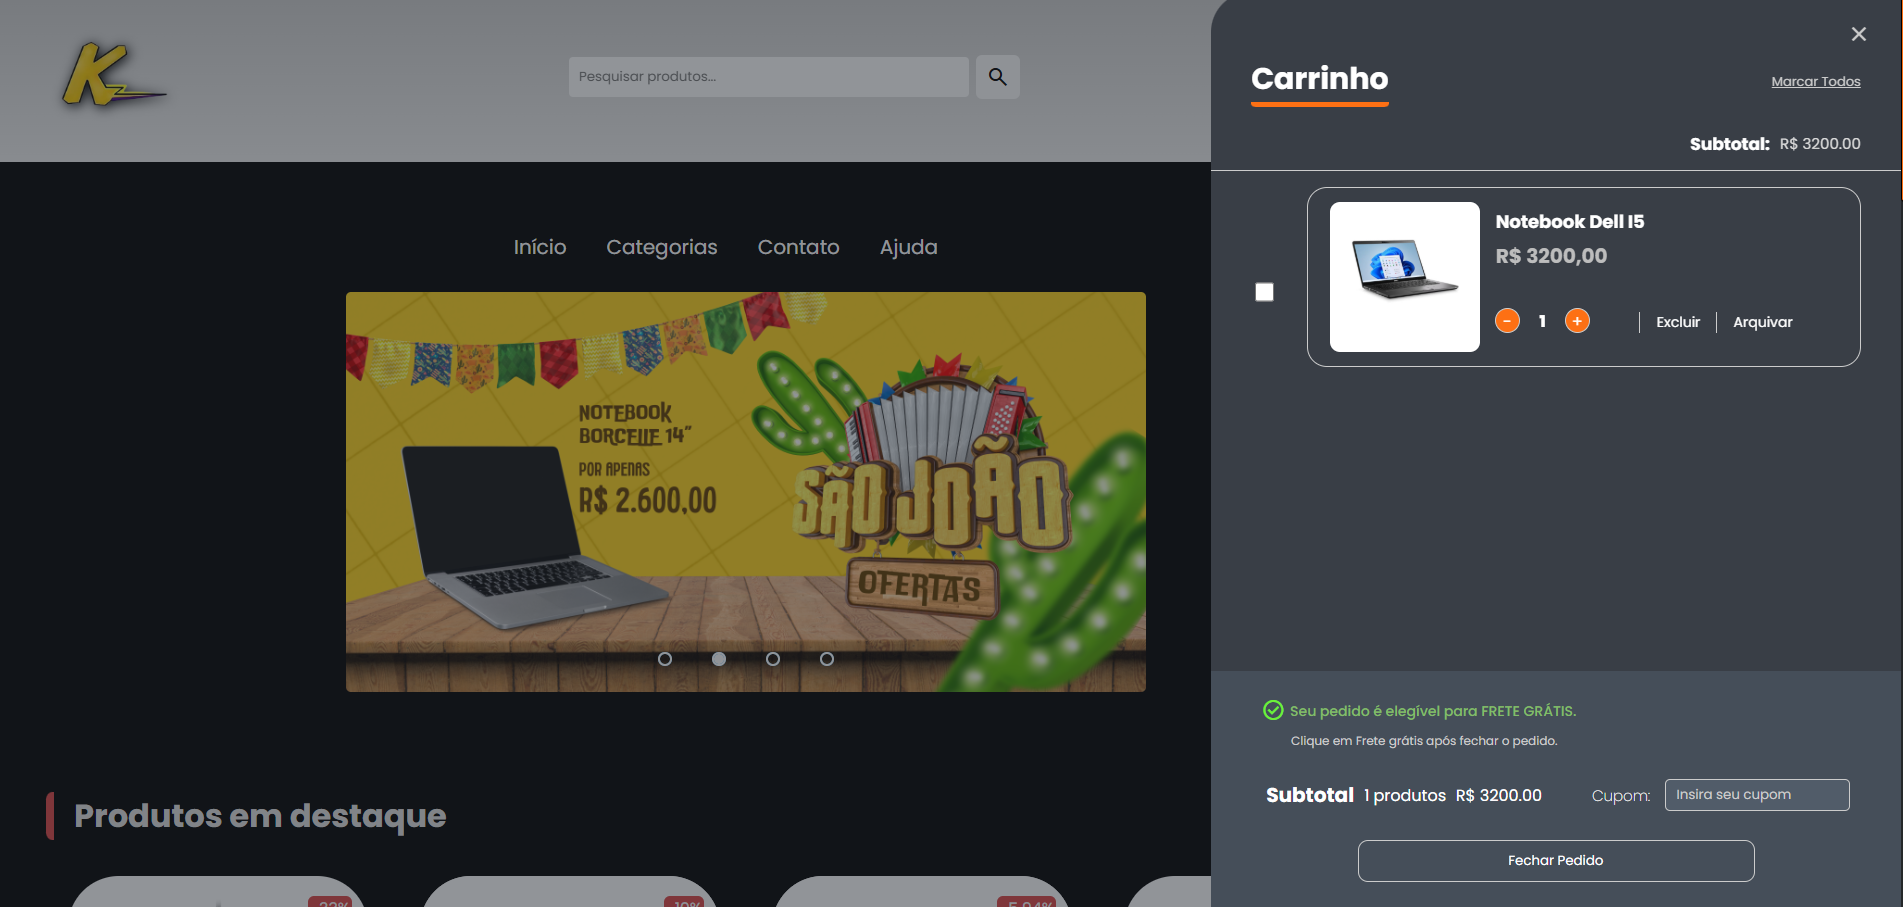This screenshot has width=1903, height=907.
Task: Click the green free-shipping check icon
Action: 1273,710
